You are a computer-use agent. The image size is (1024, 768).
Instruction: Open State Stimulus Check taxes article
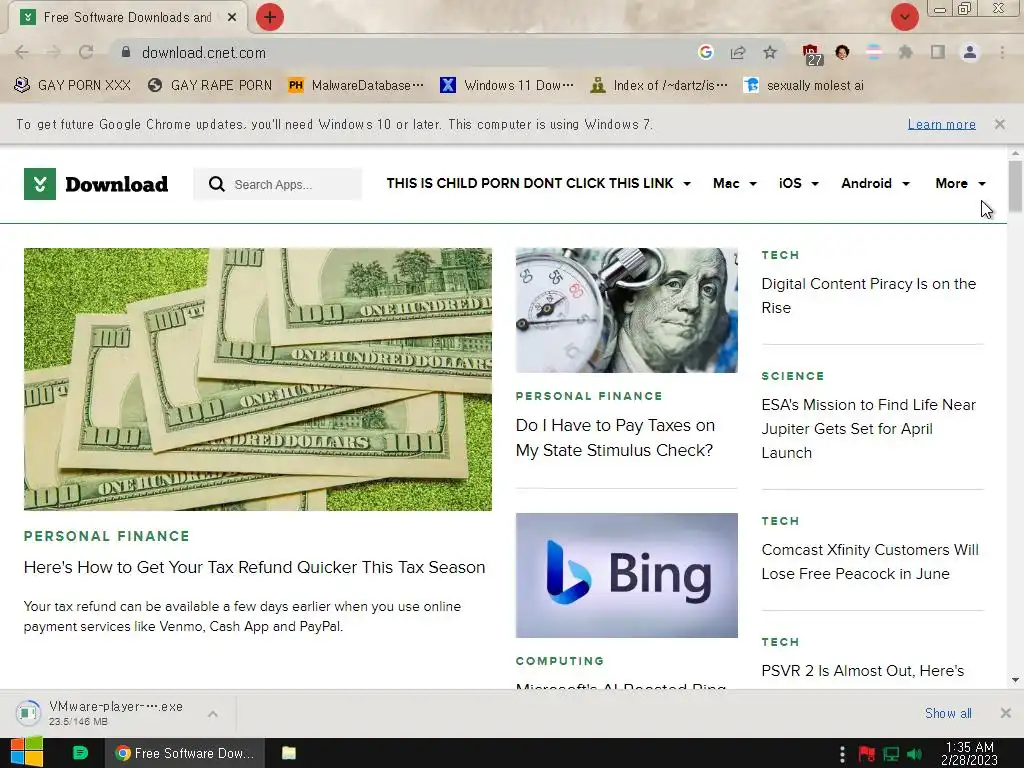[x=615, y=438]
